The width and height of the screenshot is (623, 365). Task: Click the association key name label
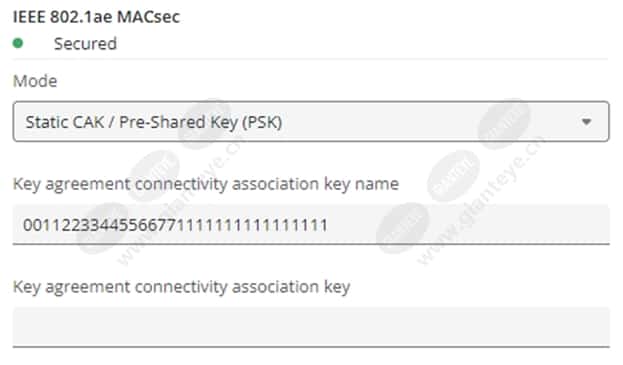(206, 184)
